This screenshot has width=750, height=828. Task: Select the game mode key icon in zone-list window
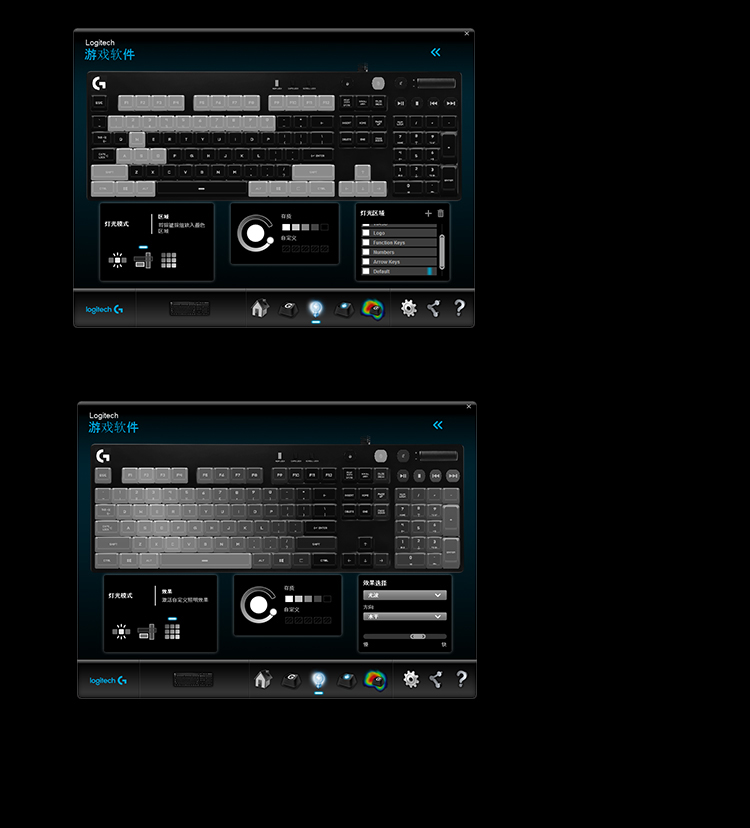tap(344, 308)
